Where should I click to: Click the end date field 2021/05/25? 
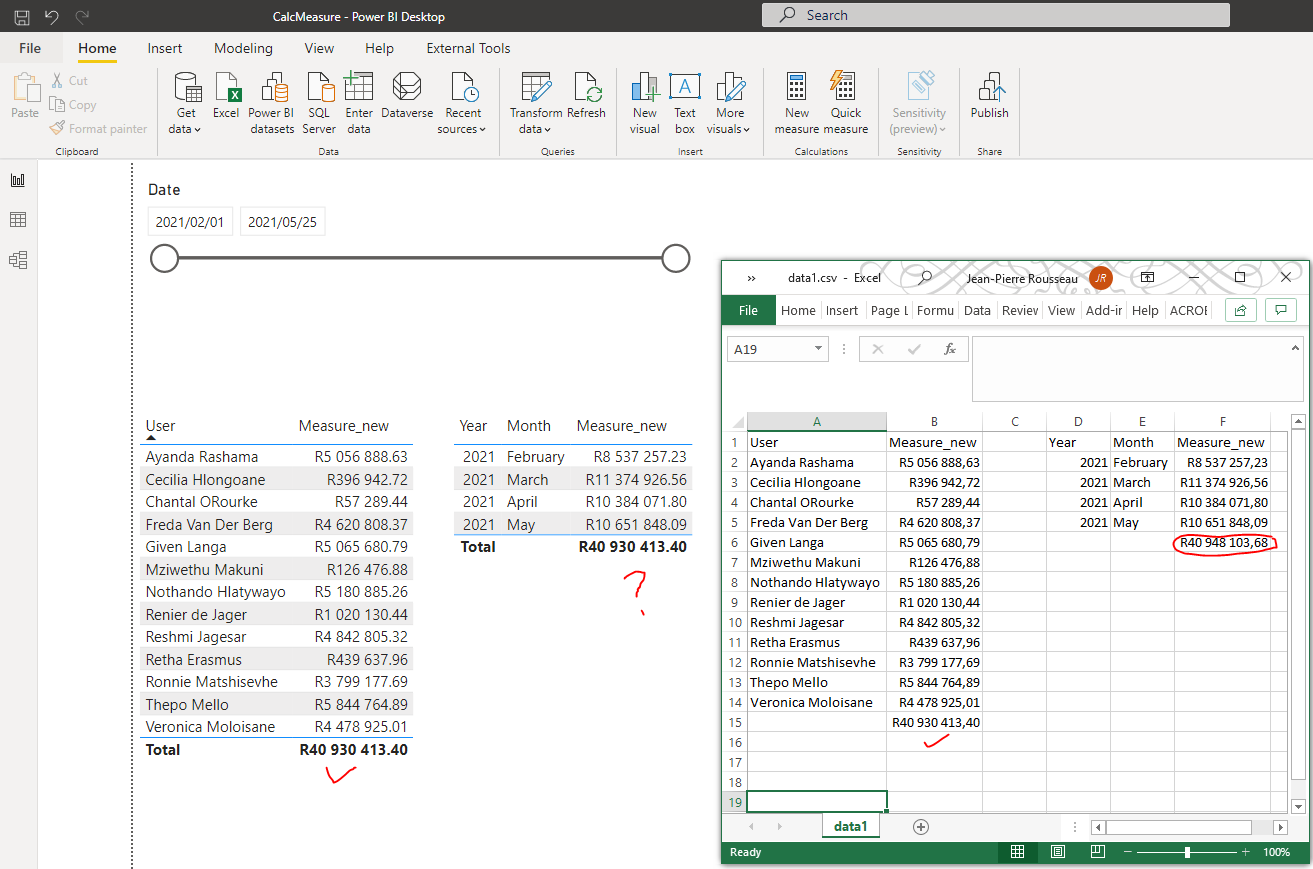click(x=283, y=222)
